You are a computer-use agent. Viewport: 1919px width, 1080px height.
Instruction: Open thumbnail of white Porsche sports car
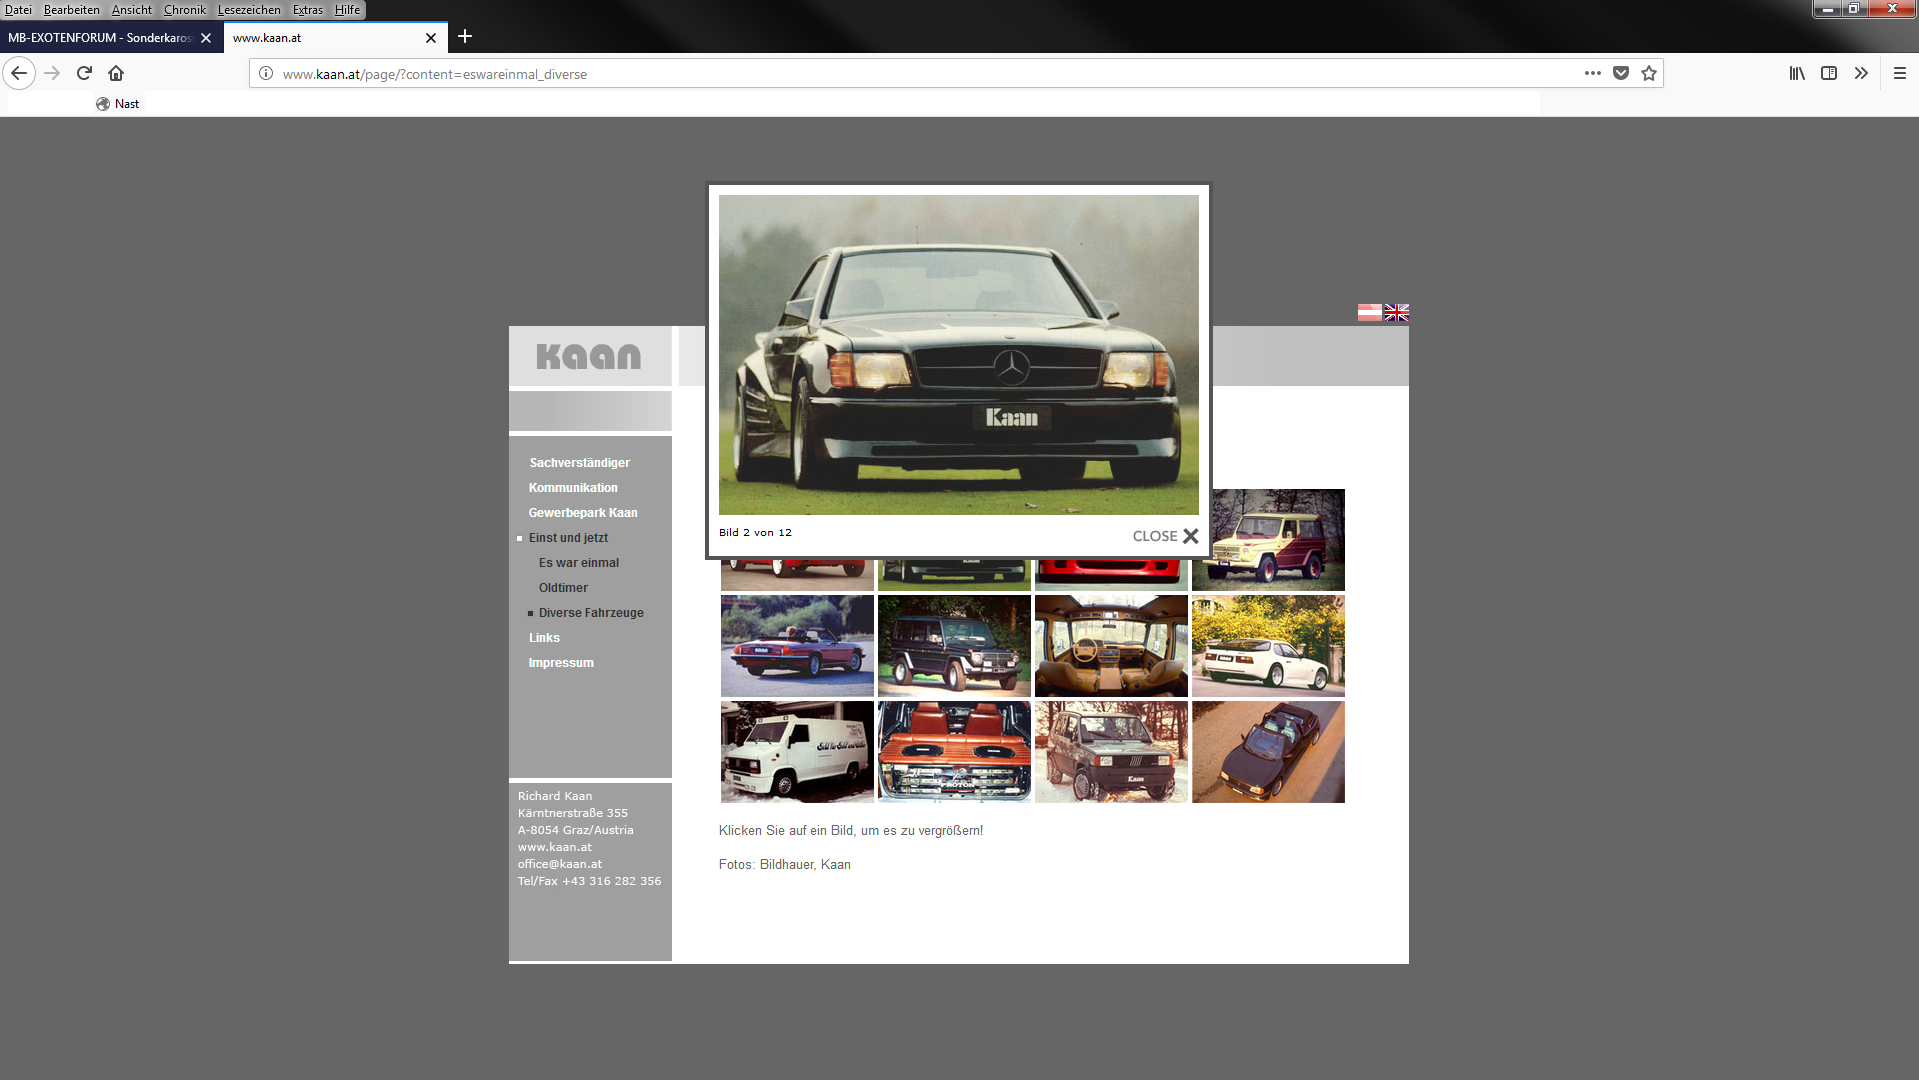pyautogui.click(x=1268, y=646)
